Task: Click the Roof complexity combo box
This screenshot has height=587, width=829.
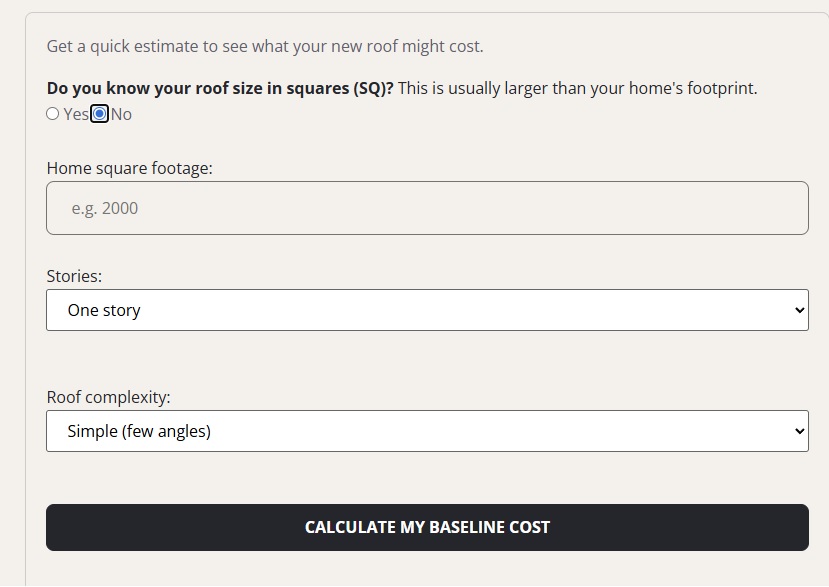Action: [427, 431]
